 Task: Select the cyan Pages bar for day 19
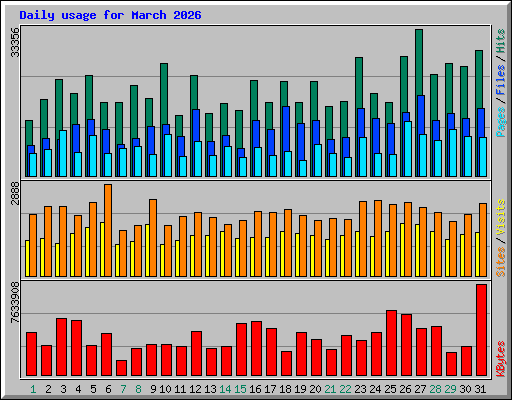pos(303,168)
